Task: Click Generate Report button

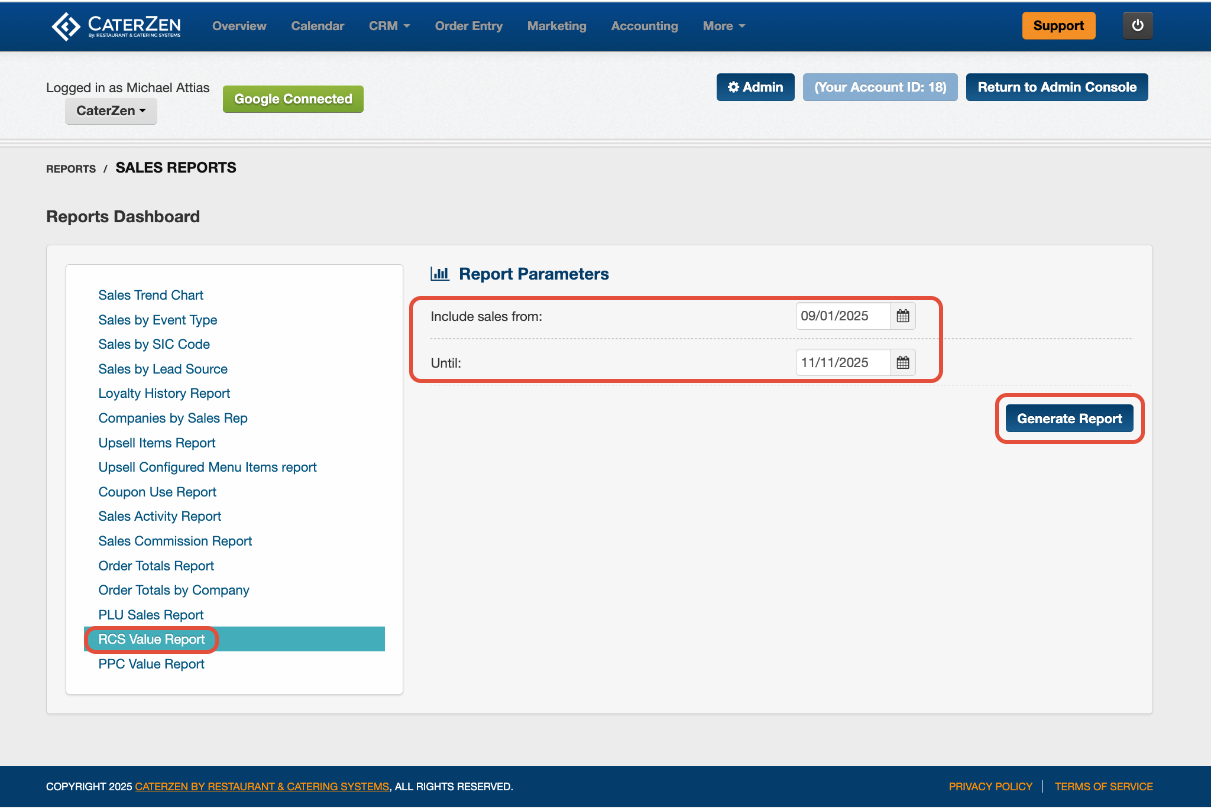Action: coord(1070,419)
